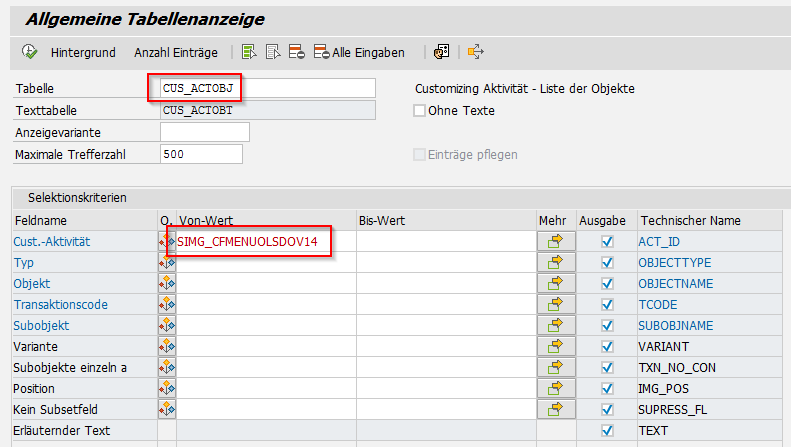Run in Hintergrund (background)
Image resolution: width=791 pixels, height=447 pixels.
83,52
